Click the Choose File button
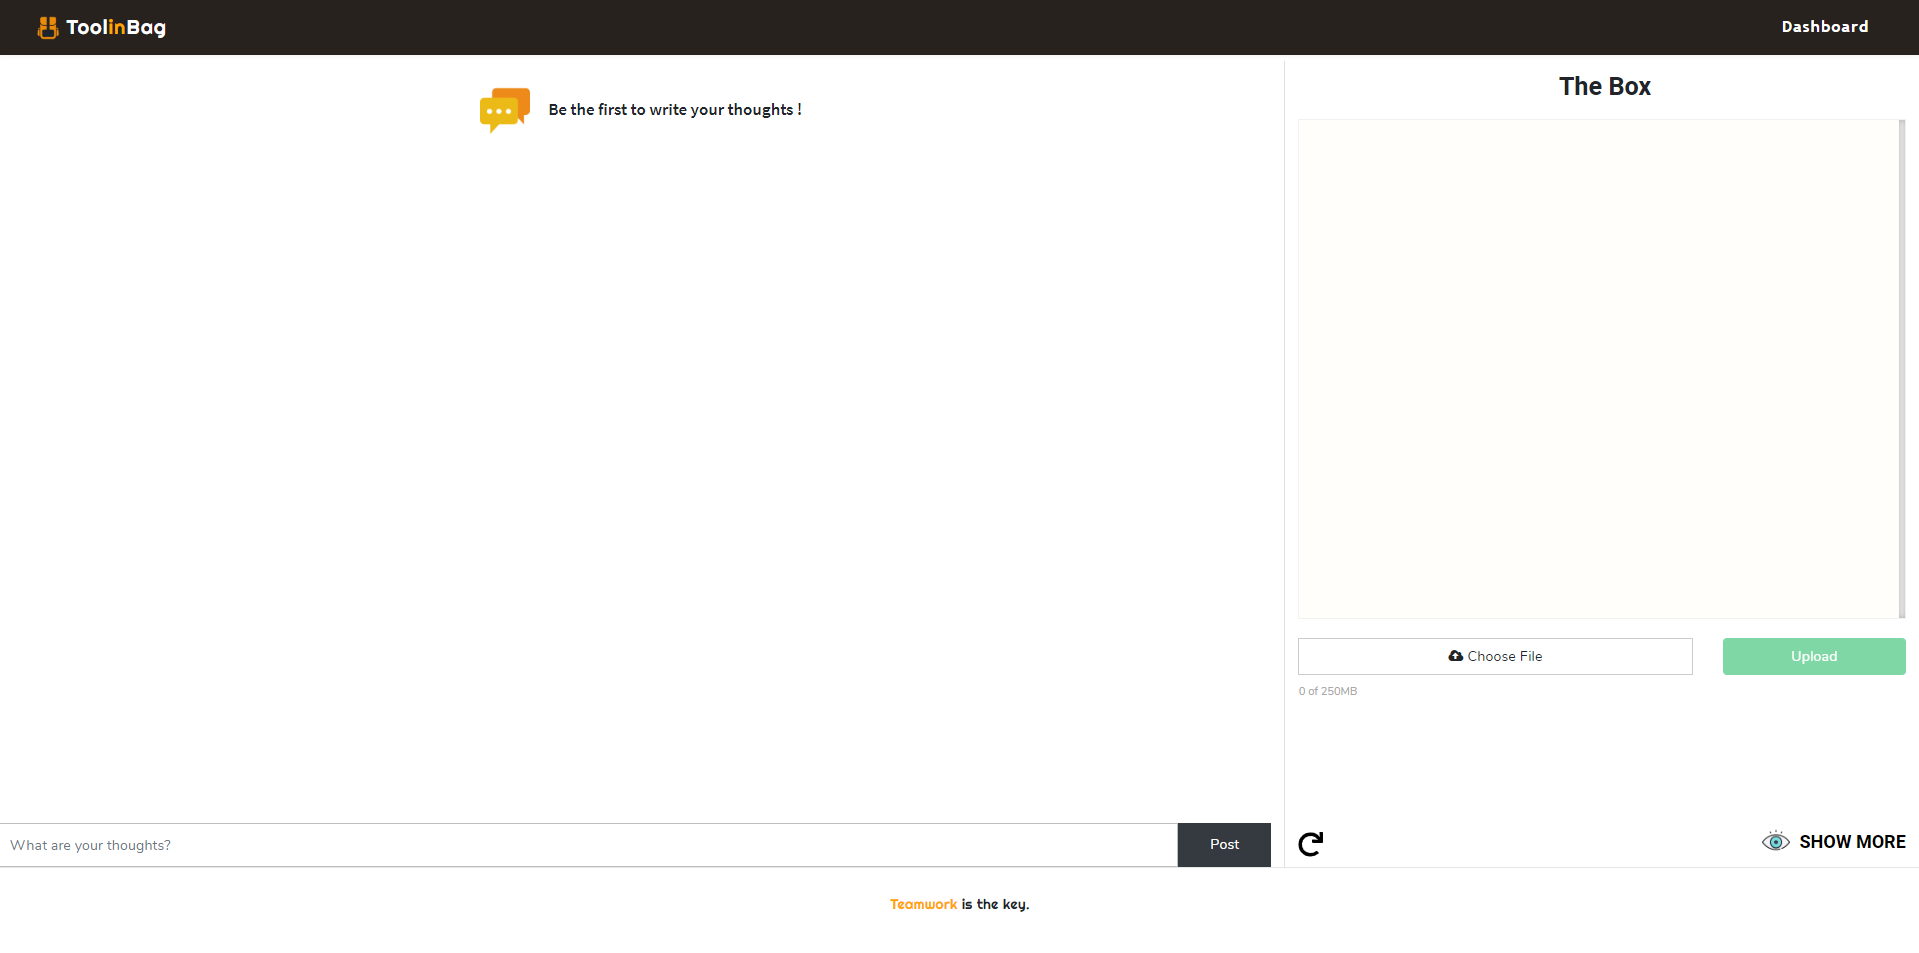 tap(1495, 656)
